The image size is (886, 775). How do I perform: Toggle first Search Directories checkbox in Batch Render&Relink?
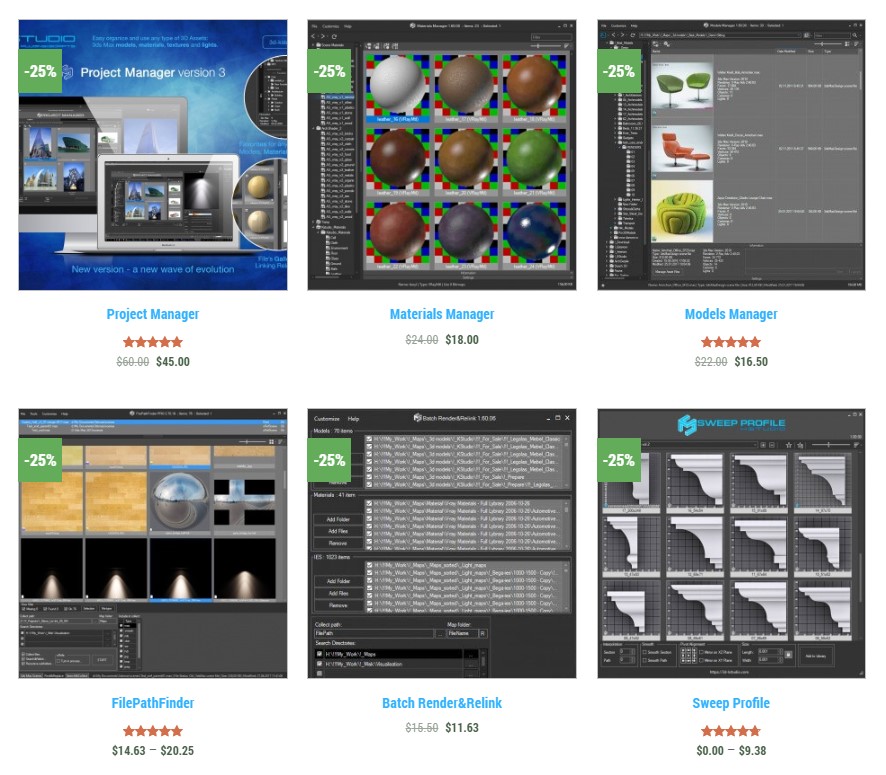[320, 654]
